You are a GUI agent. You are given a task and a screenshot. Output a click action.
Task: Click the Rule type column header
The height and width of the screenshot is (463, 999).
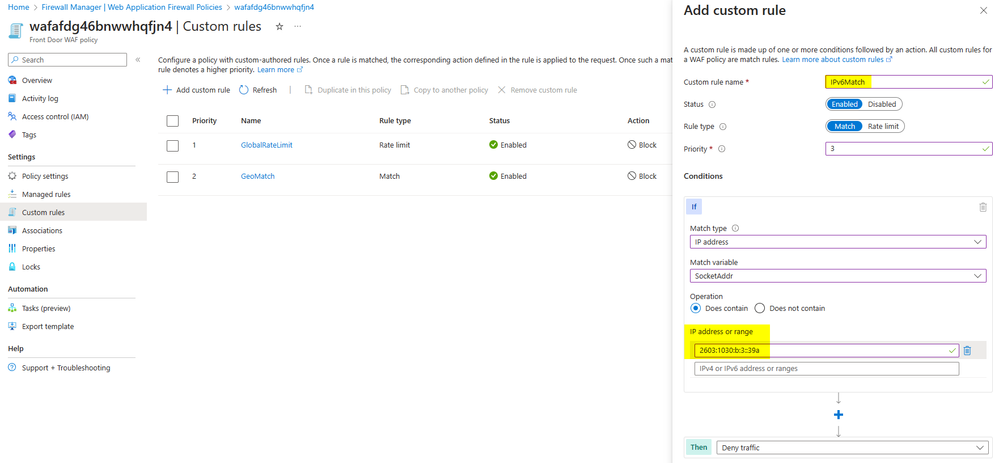click(395, 120)
